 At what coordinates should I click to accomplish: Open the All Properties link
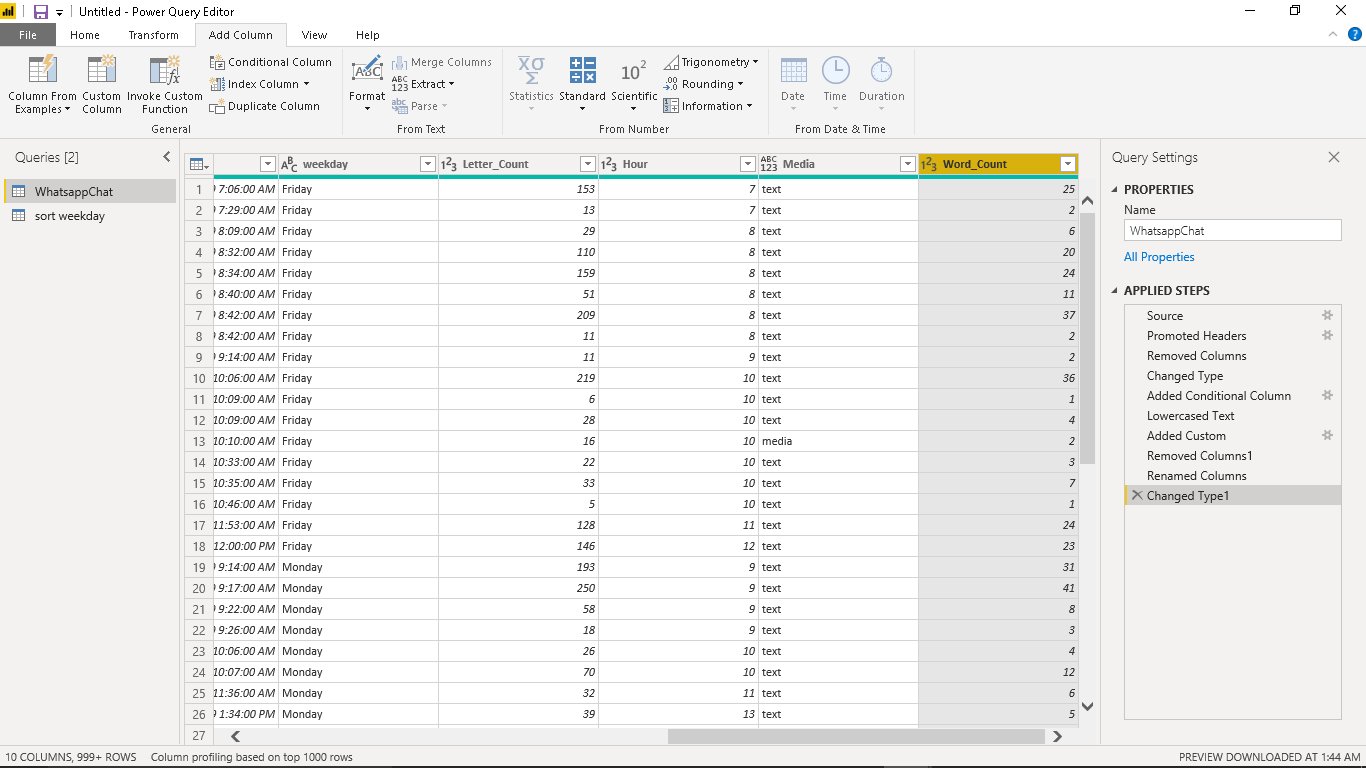(1159, 257)
